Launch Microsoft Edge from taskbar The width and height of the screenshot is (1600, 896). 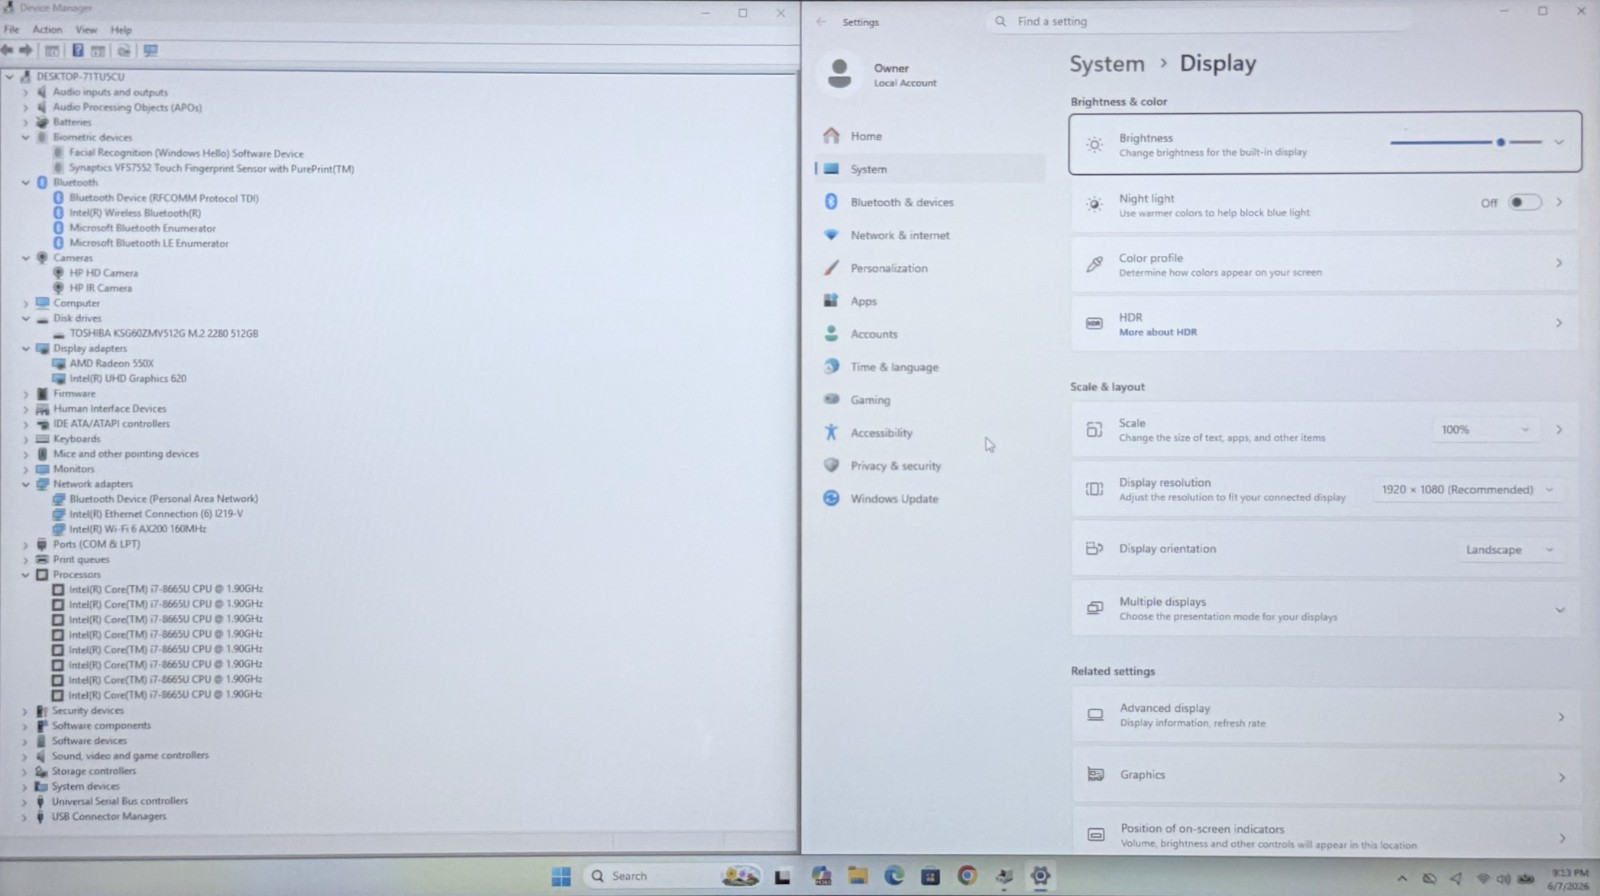coord(894,876)
